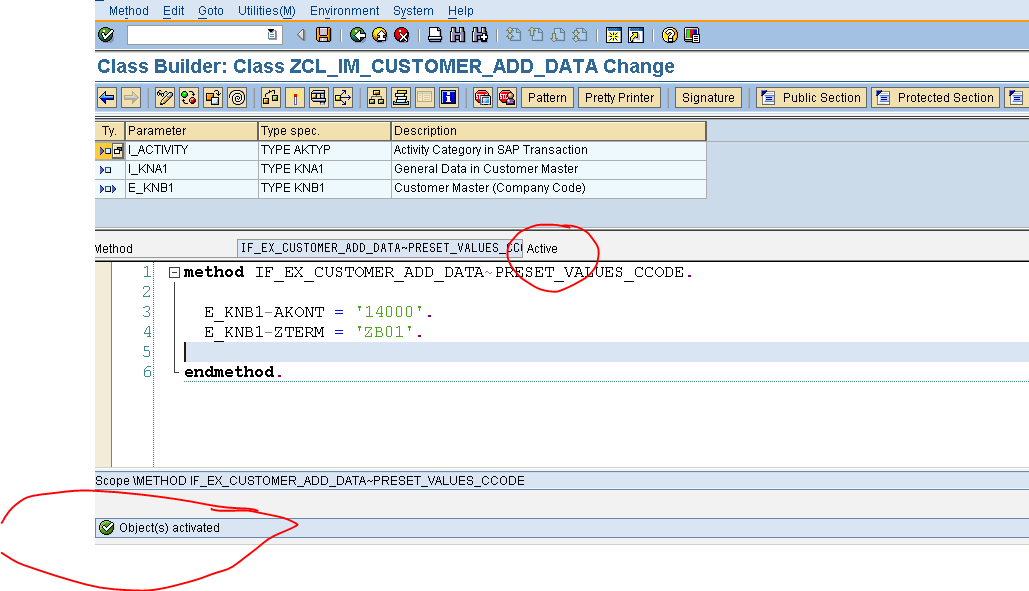Collapse the method code block
The width and height of the screenshot is (1029, 591).
tap(176, 271)
